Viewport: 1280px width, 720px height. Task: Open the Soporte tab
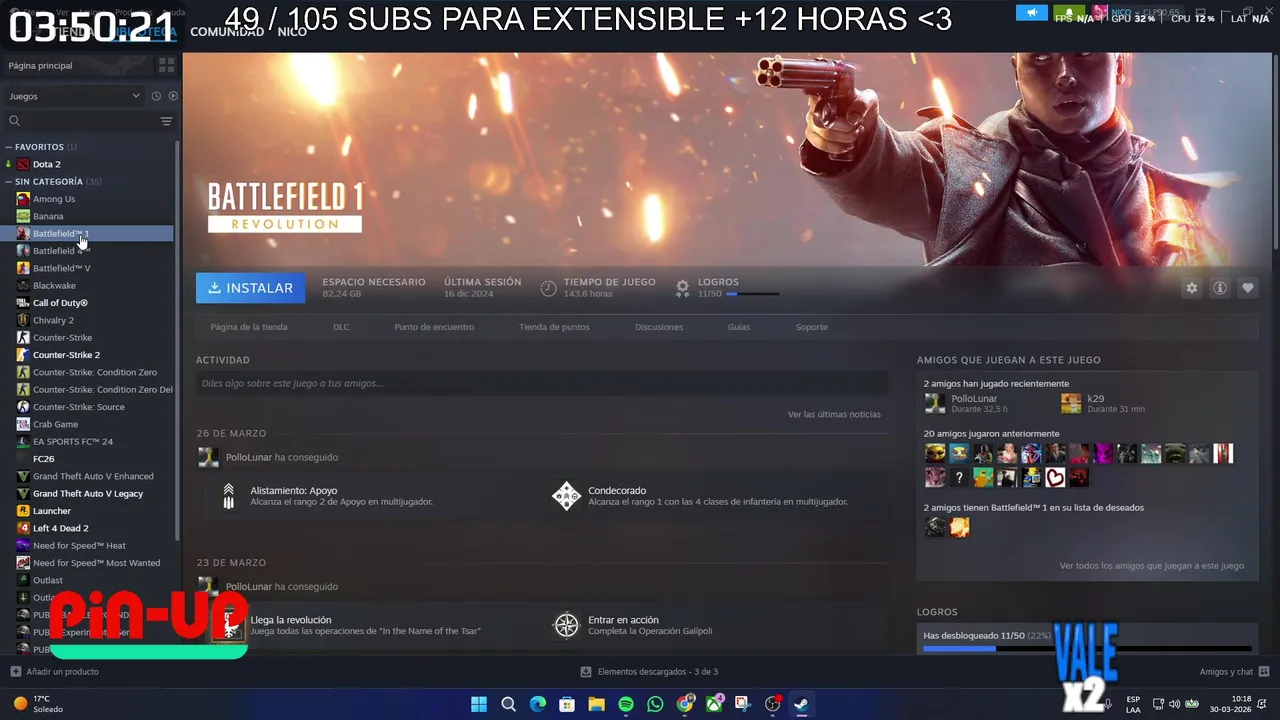coord(811,327)
